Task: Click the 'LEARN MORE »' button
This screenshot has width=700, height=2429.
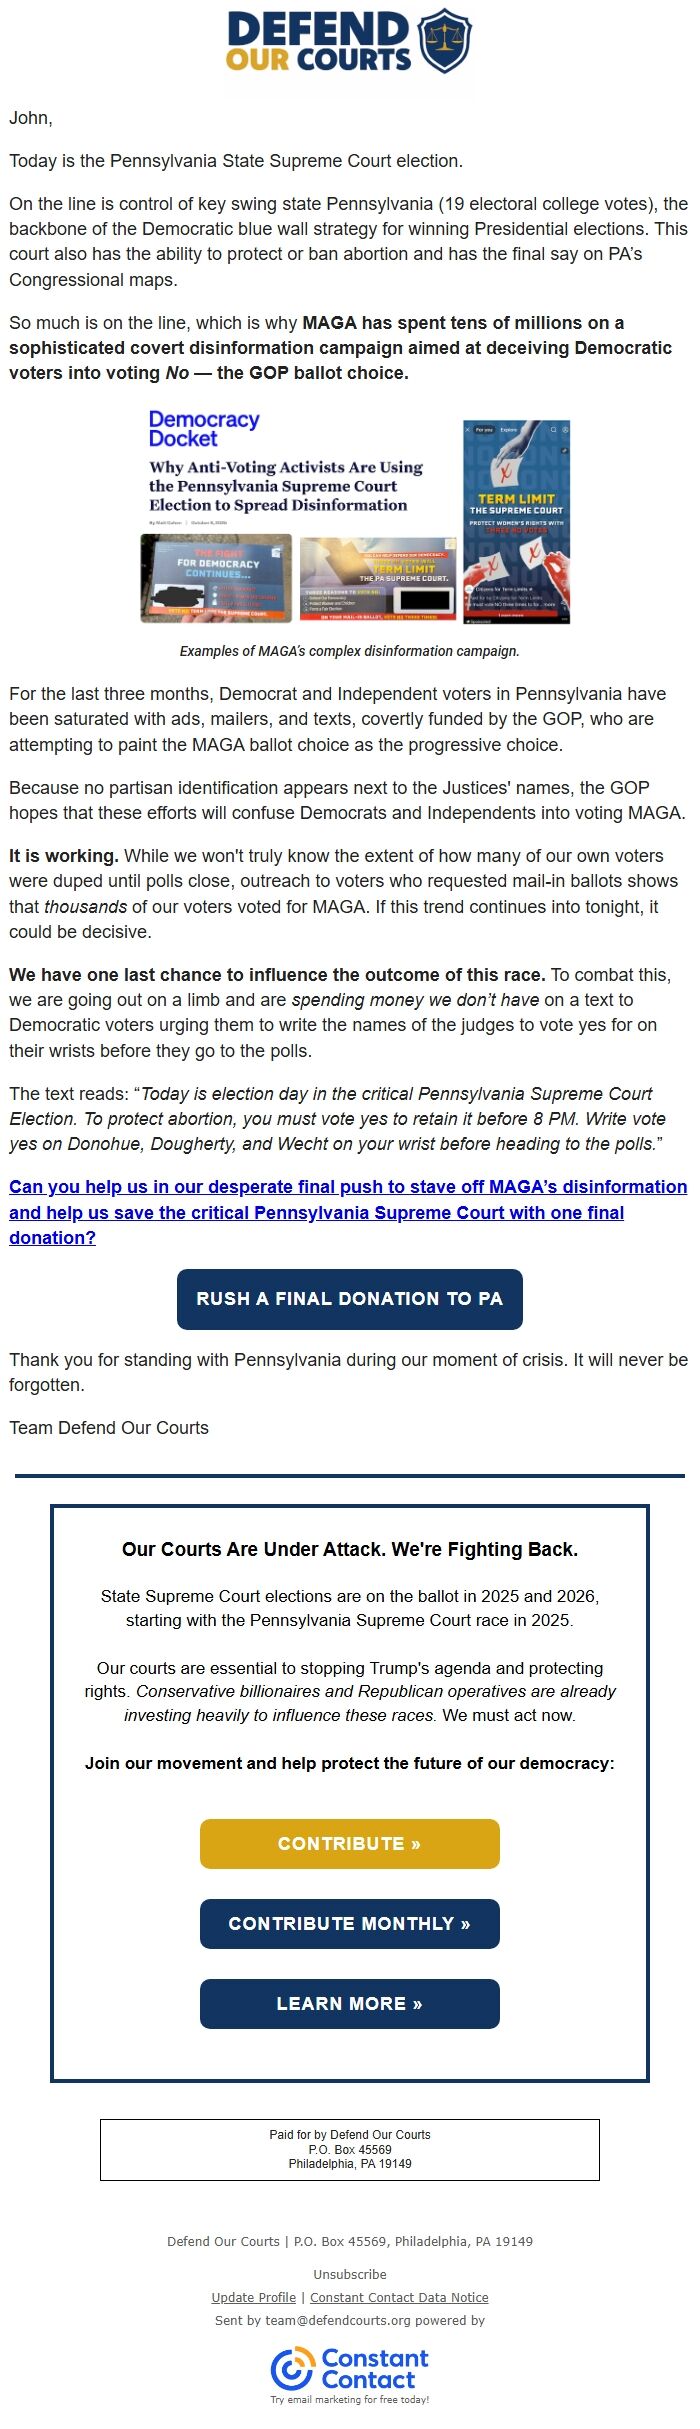Action: tap(349, 2003)
